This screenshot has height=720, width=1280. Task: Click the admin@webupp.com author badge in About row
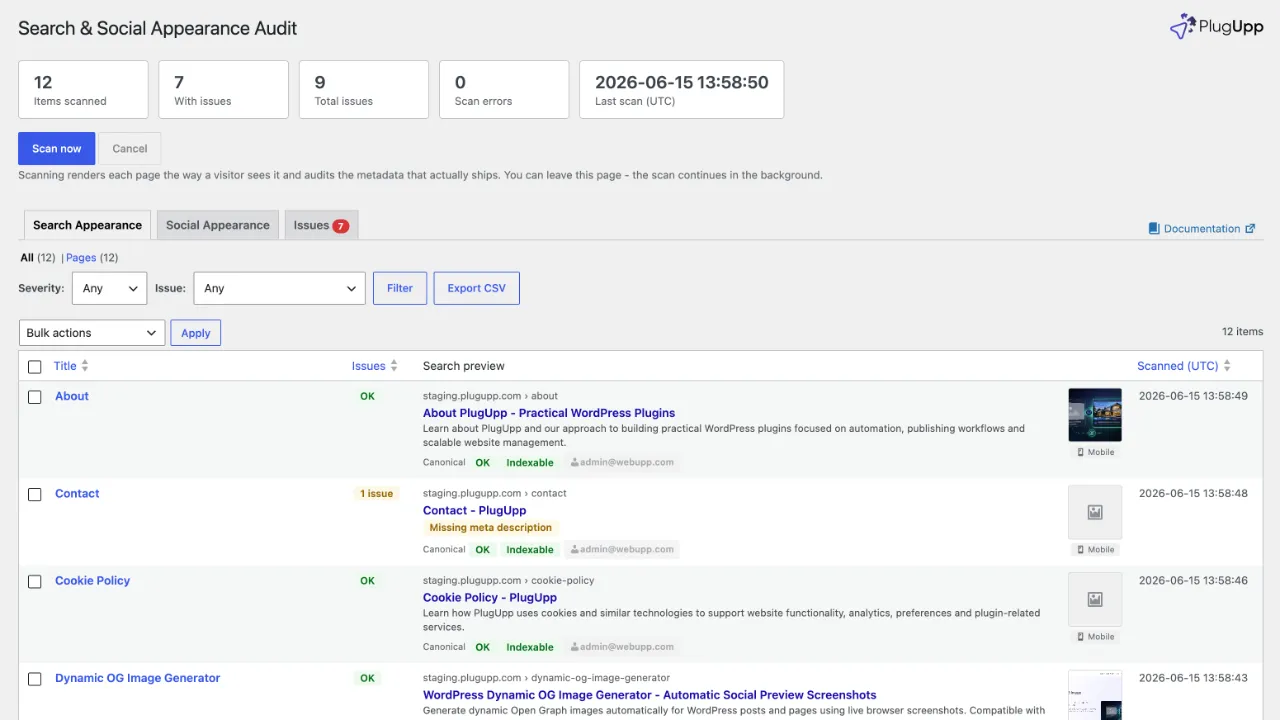click(x=621, y=462)
